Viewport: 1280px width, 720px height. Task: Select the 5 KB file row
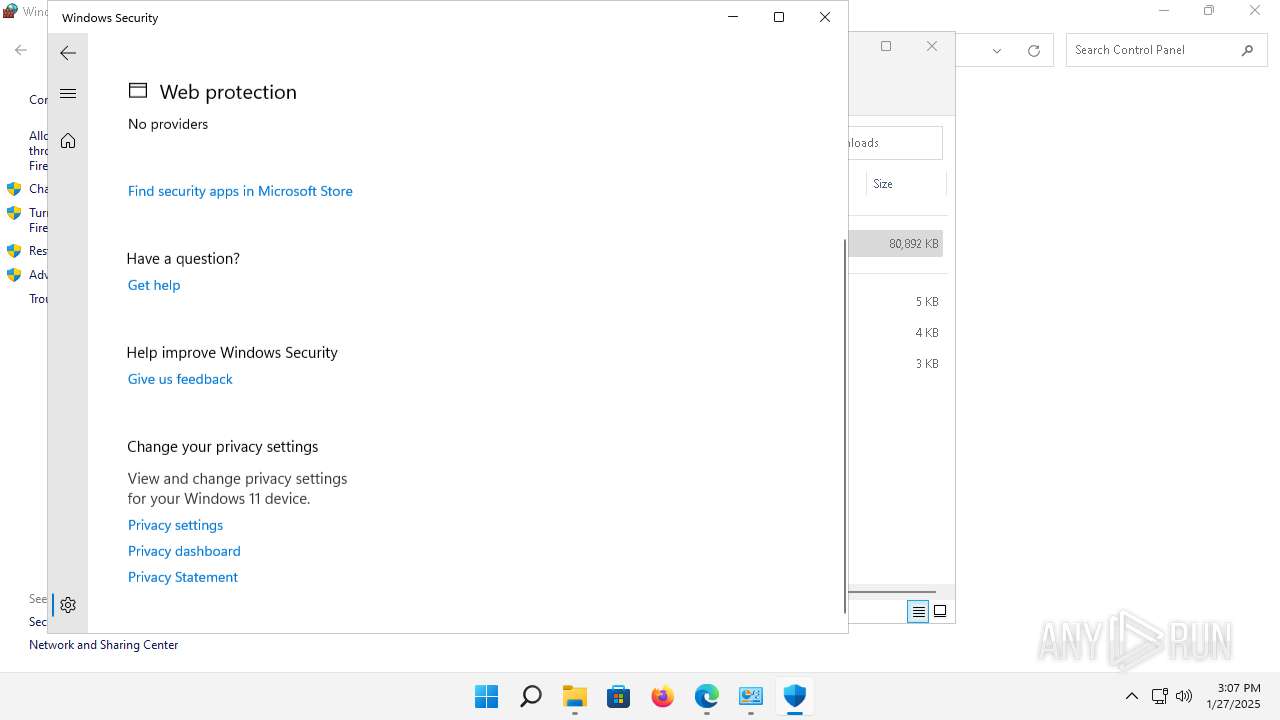pos(896,302)
